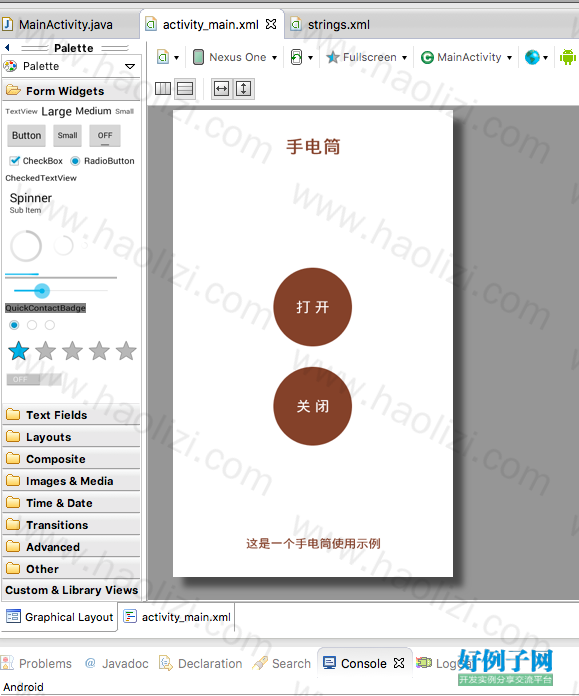The width and height of the screenshot is (579, 696).
Task: Select the RadioButton widget
Action: point(103,161)
